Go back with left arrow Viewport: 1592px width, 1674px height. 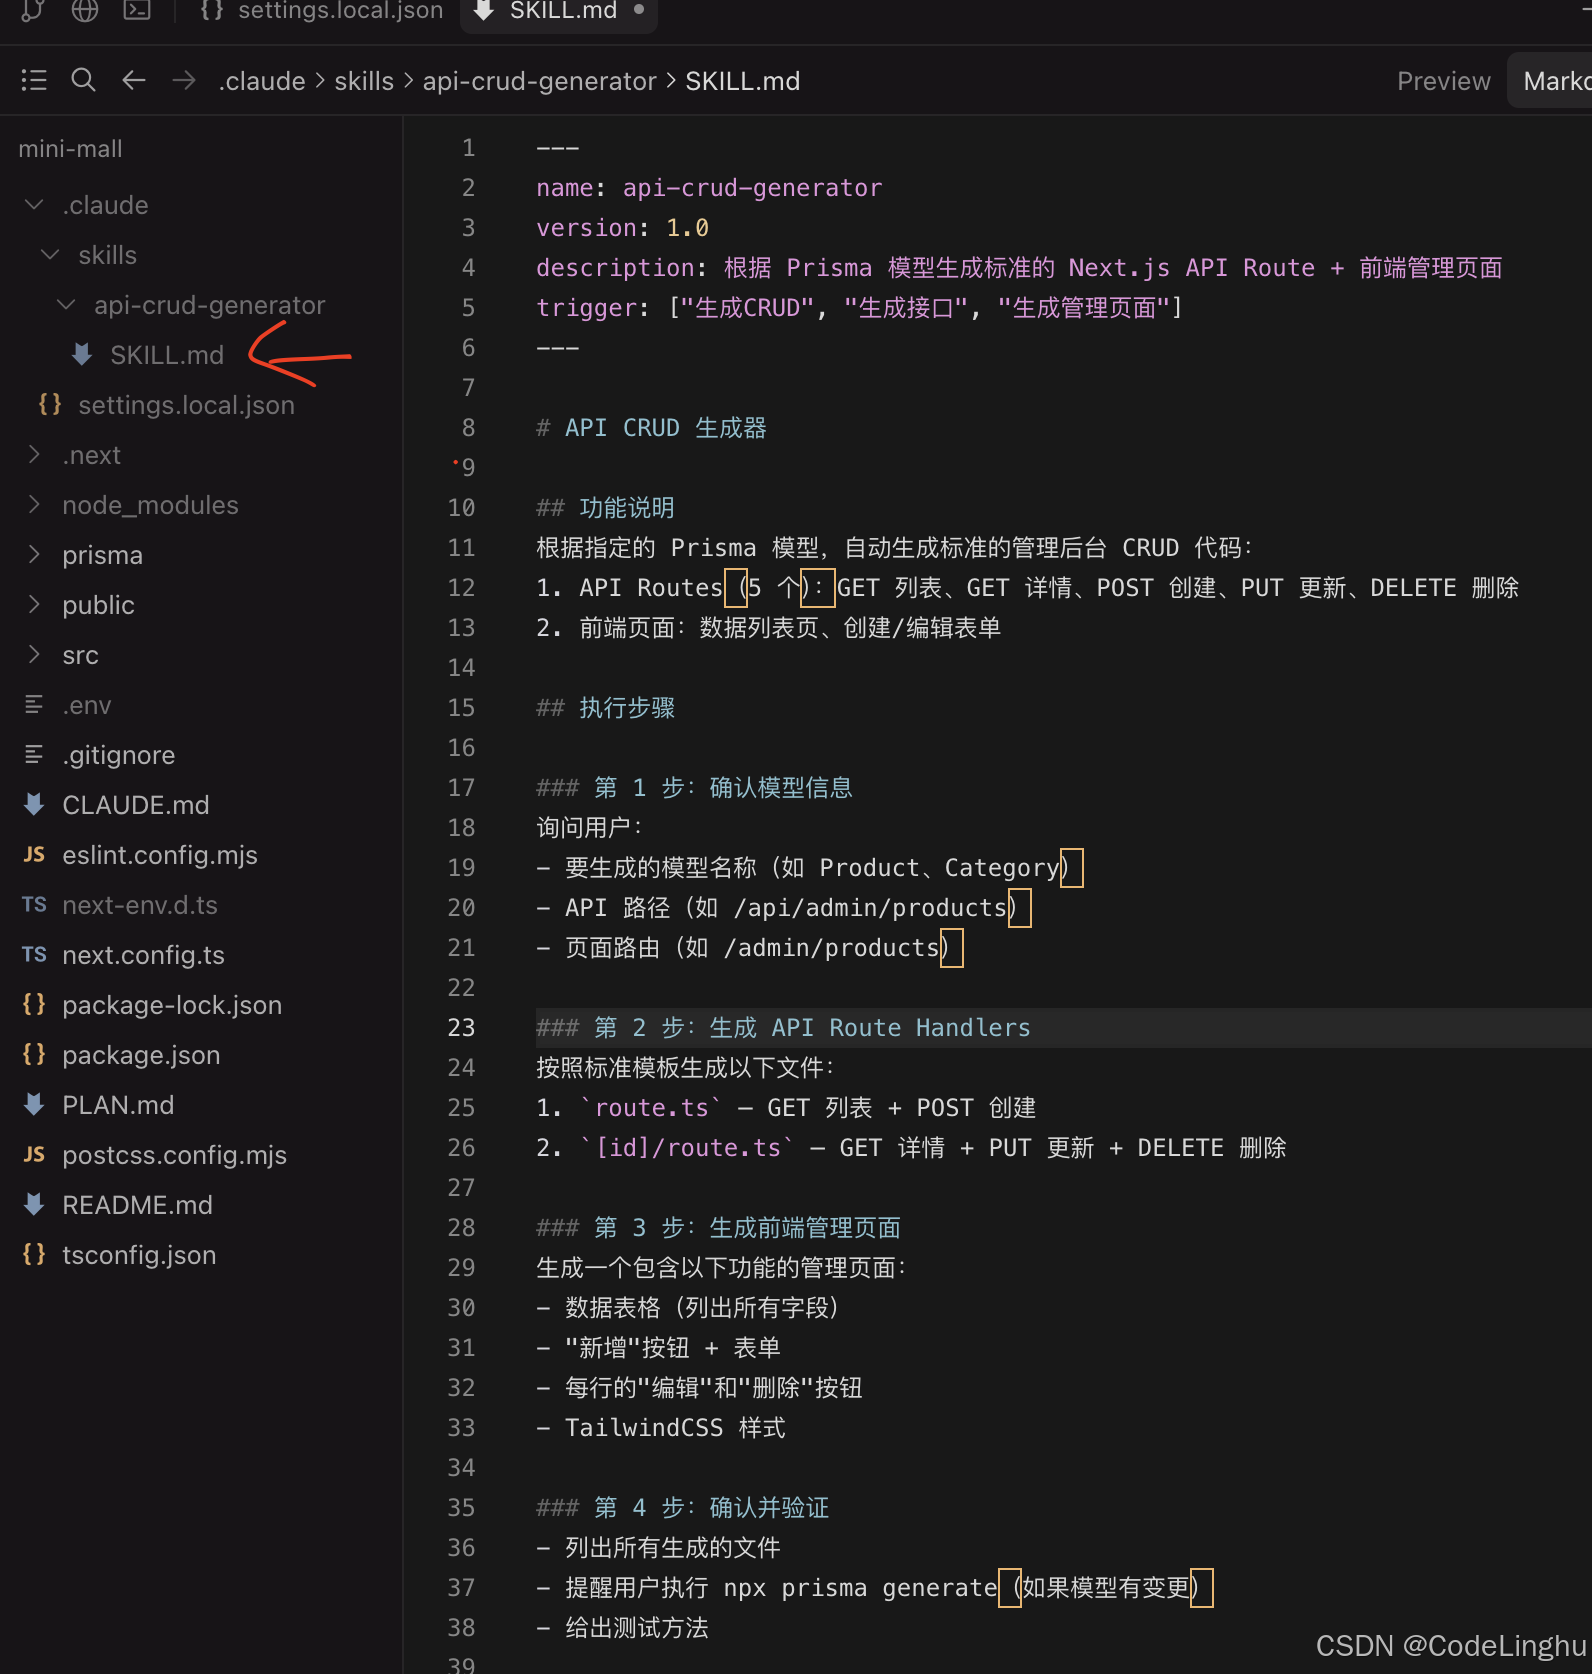point(134,80)
